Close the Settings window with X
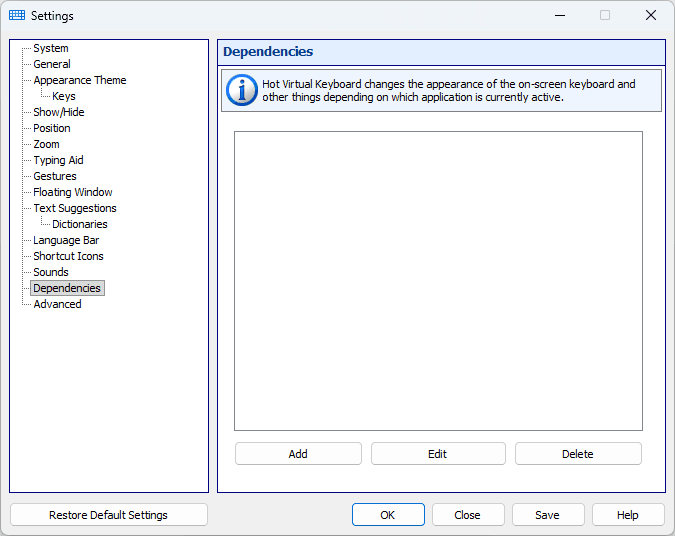This screenshot has height=536, width=675. 651,15
